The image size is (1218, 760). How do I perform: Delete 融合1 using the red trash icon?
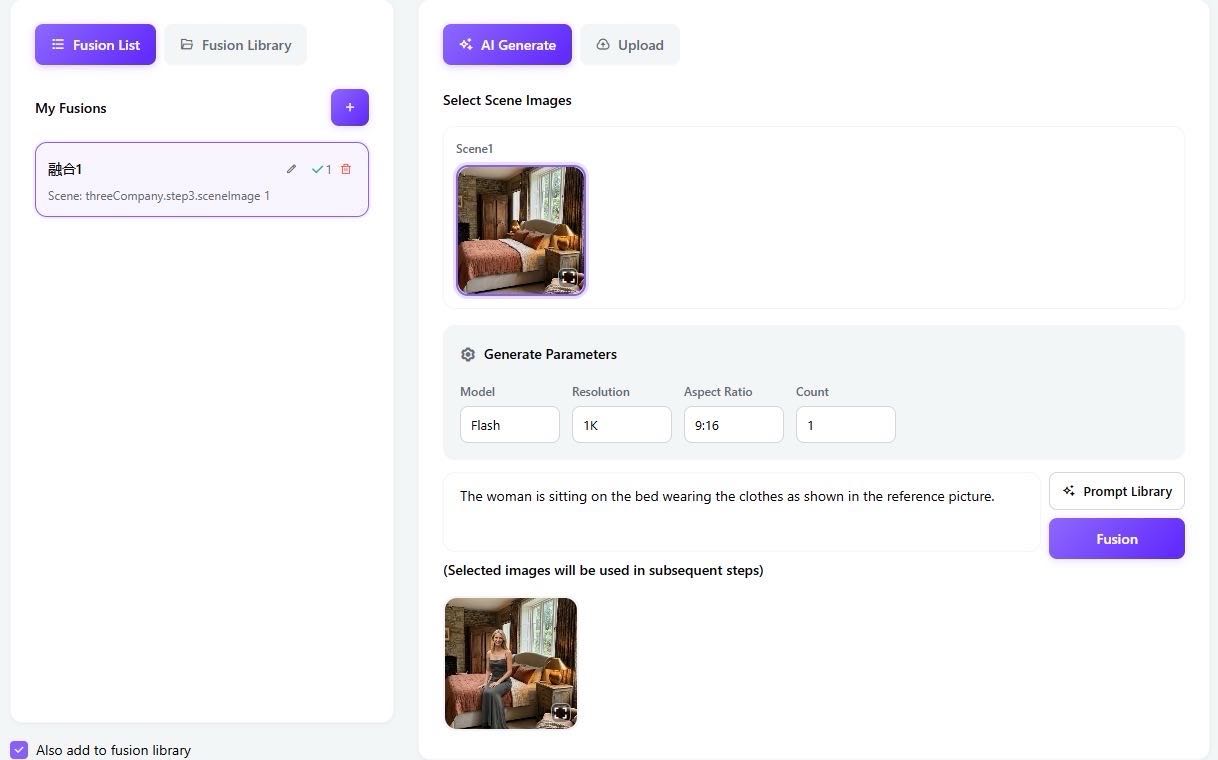(x=346, y=169)
